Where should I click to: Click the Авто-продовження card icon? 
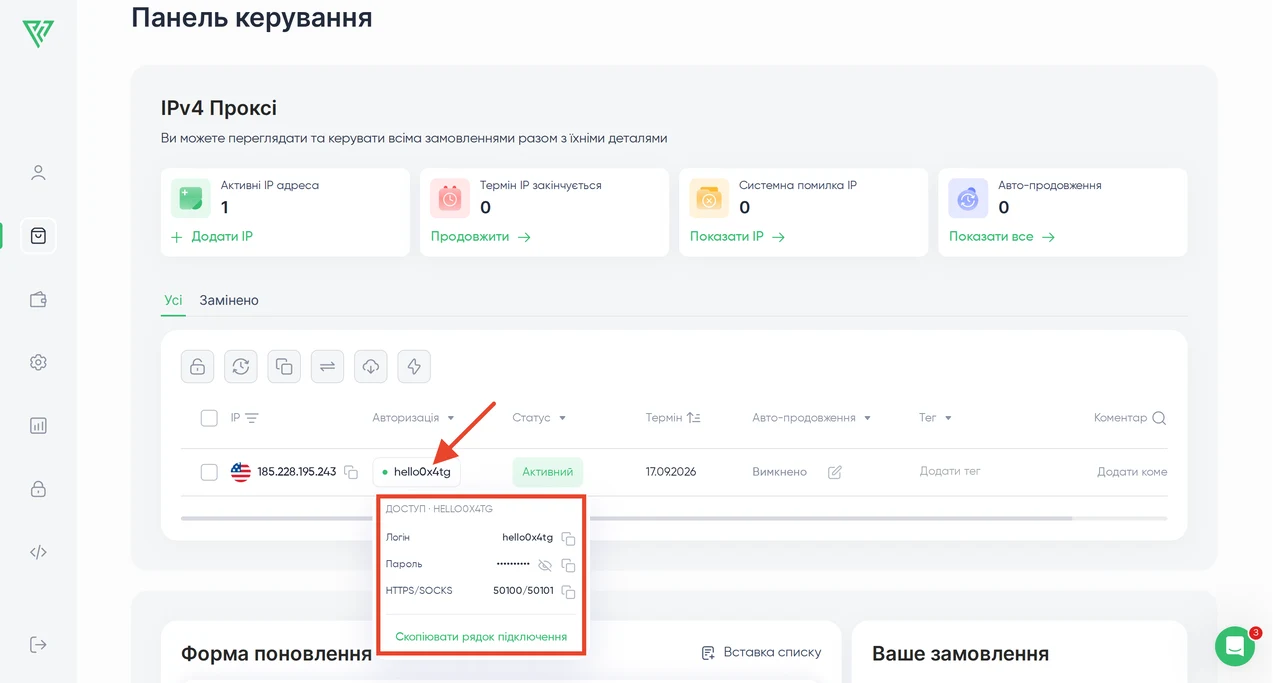pos(968,199)
